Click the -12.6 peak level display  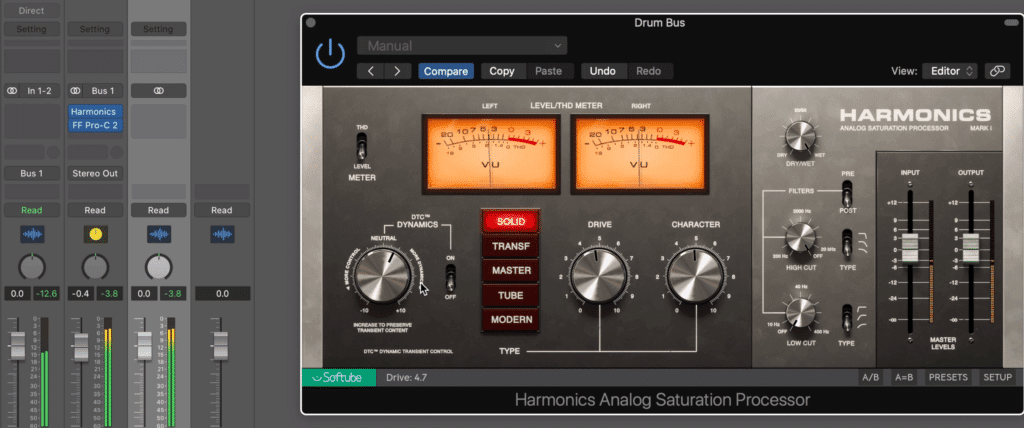tap(46, 294)
